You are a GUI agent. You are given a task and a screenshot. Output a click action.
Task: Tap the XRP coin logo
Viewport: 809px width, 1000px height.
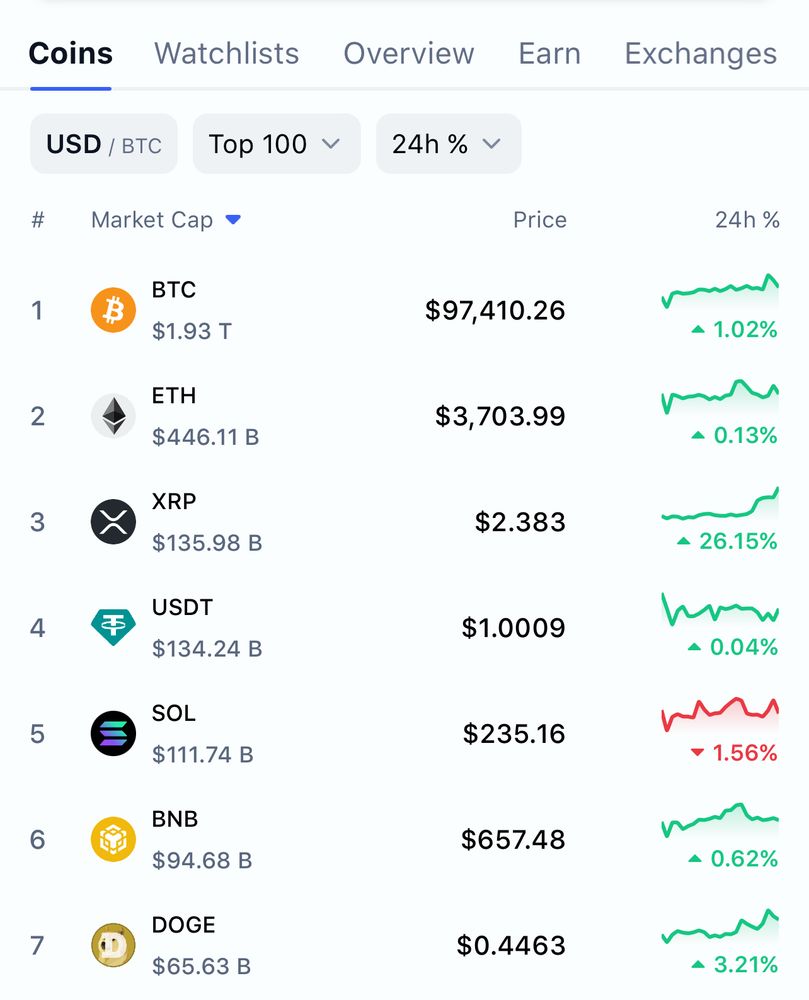coord(113,522)
